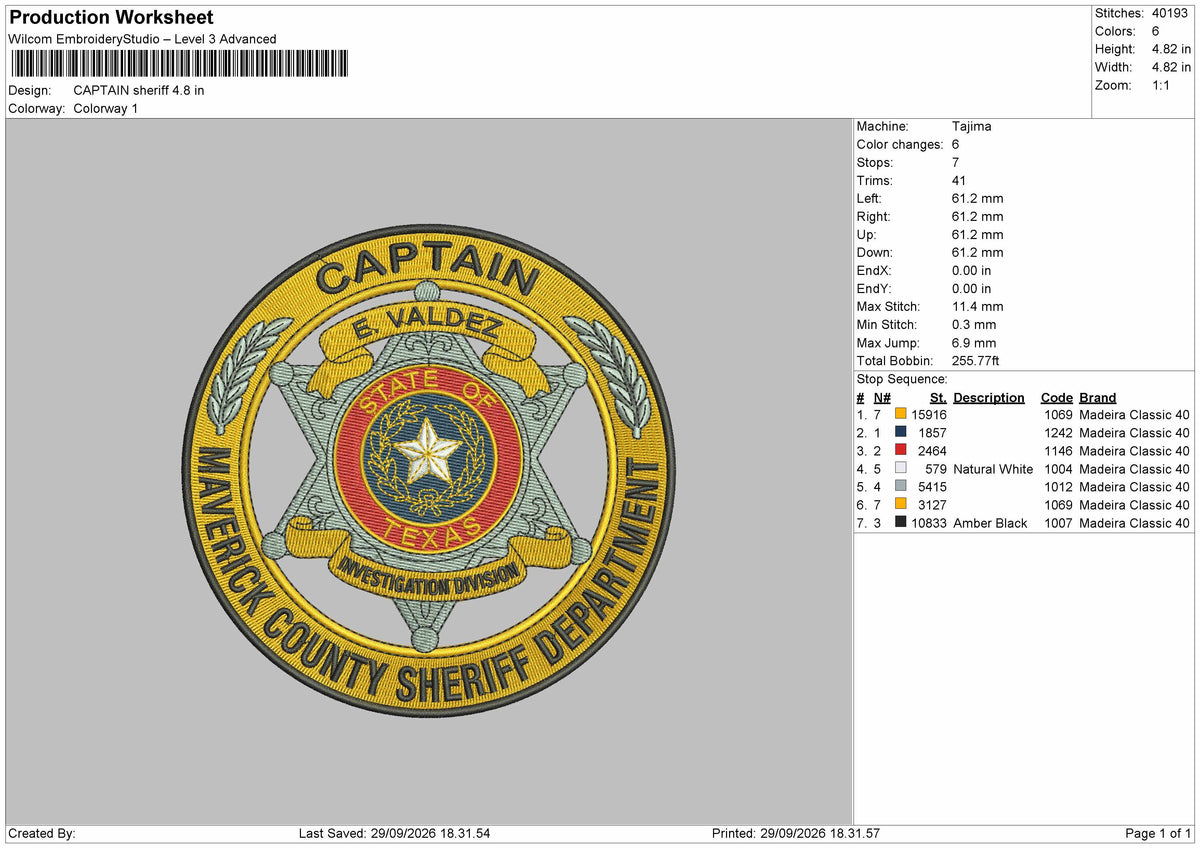The width and height of the screenshot is (1200, 848).
Task: Click the Max Stitch value 11.4 mm
Action: (978, 306)
